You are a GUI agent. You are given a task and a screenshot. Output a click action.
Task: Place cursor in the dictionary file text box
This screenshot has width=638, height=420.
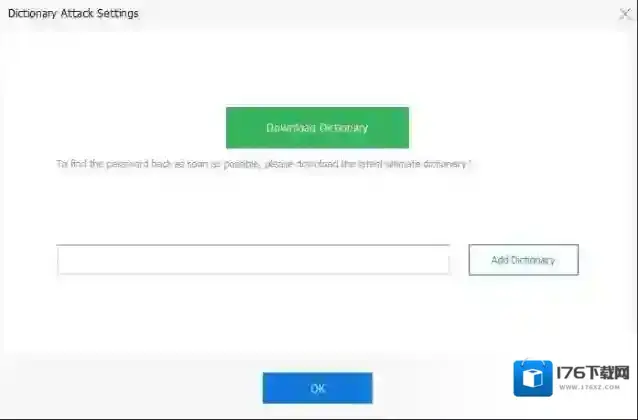(253, 260)
